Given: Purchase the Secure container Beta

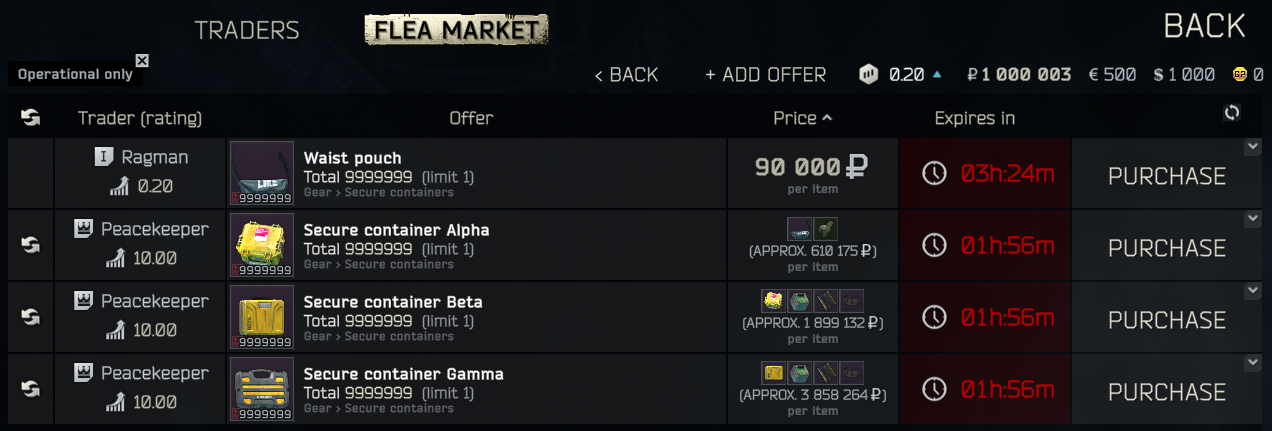Looking at the screenshot, I should [x=1166, y=320].
